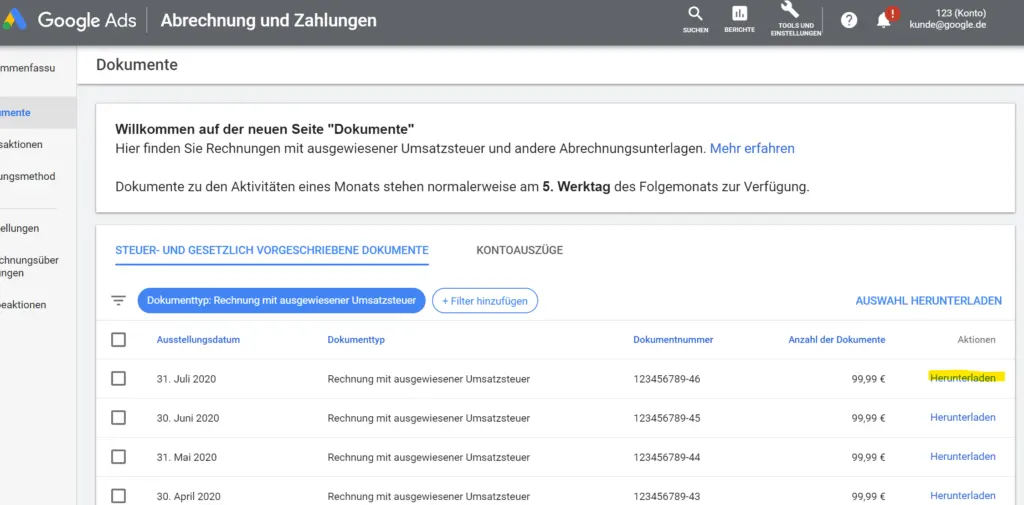
Task: Sort by Ausstellungsdatum column header
Action: [198, 340]
